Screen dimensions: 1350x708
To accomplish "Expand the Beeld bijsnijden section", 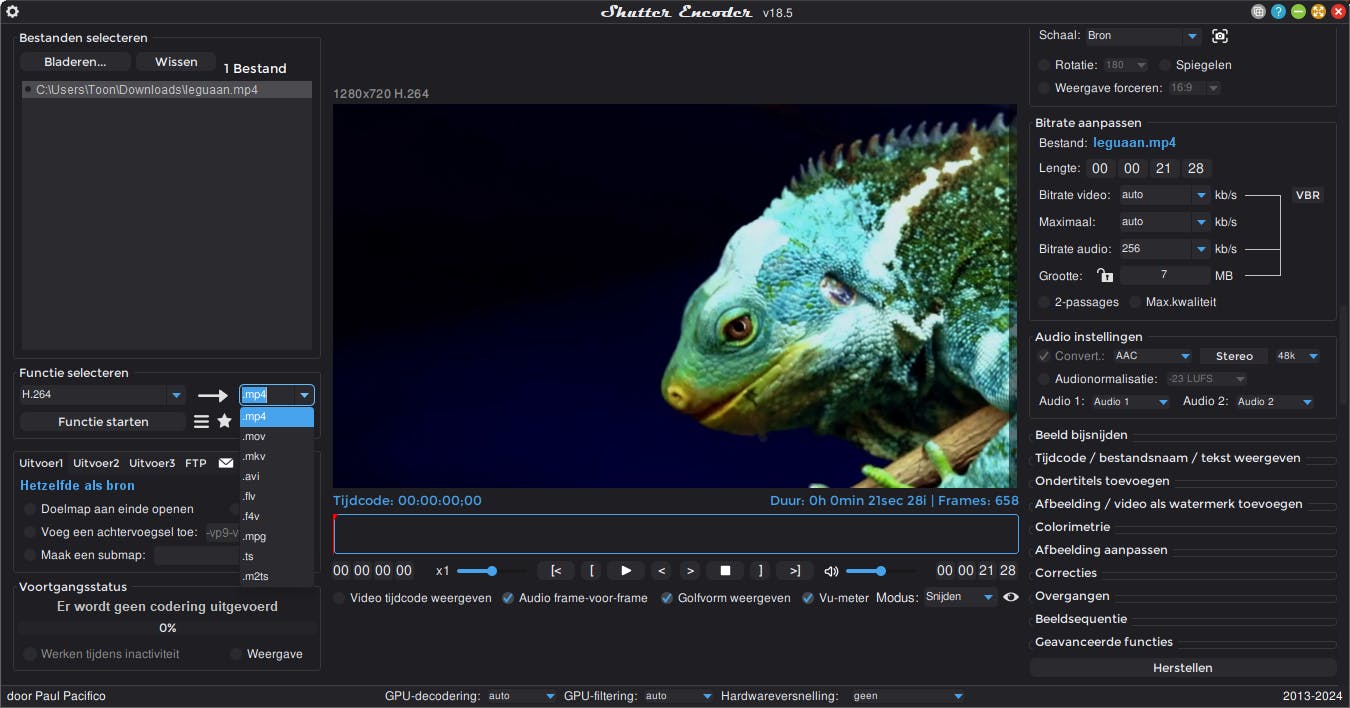I will tap(1082, 435).
